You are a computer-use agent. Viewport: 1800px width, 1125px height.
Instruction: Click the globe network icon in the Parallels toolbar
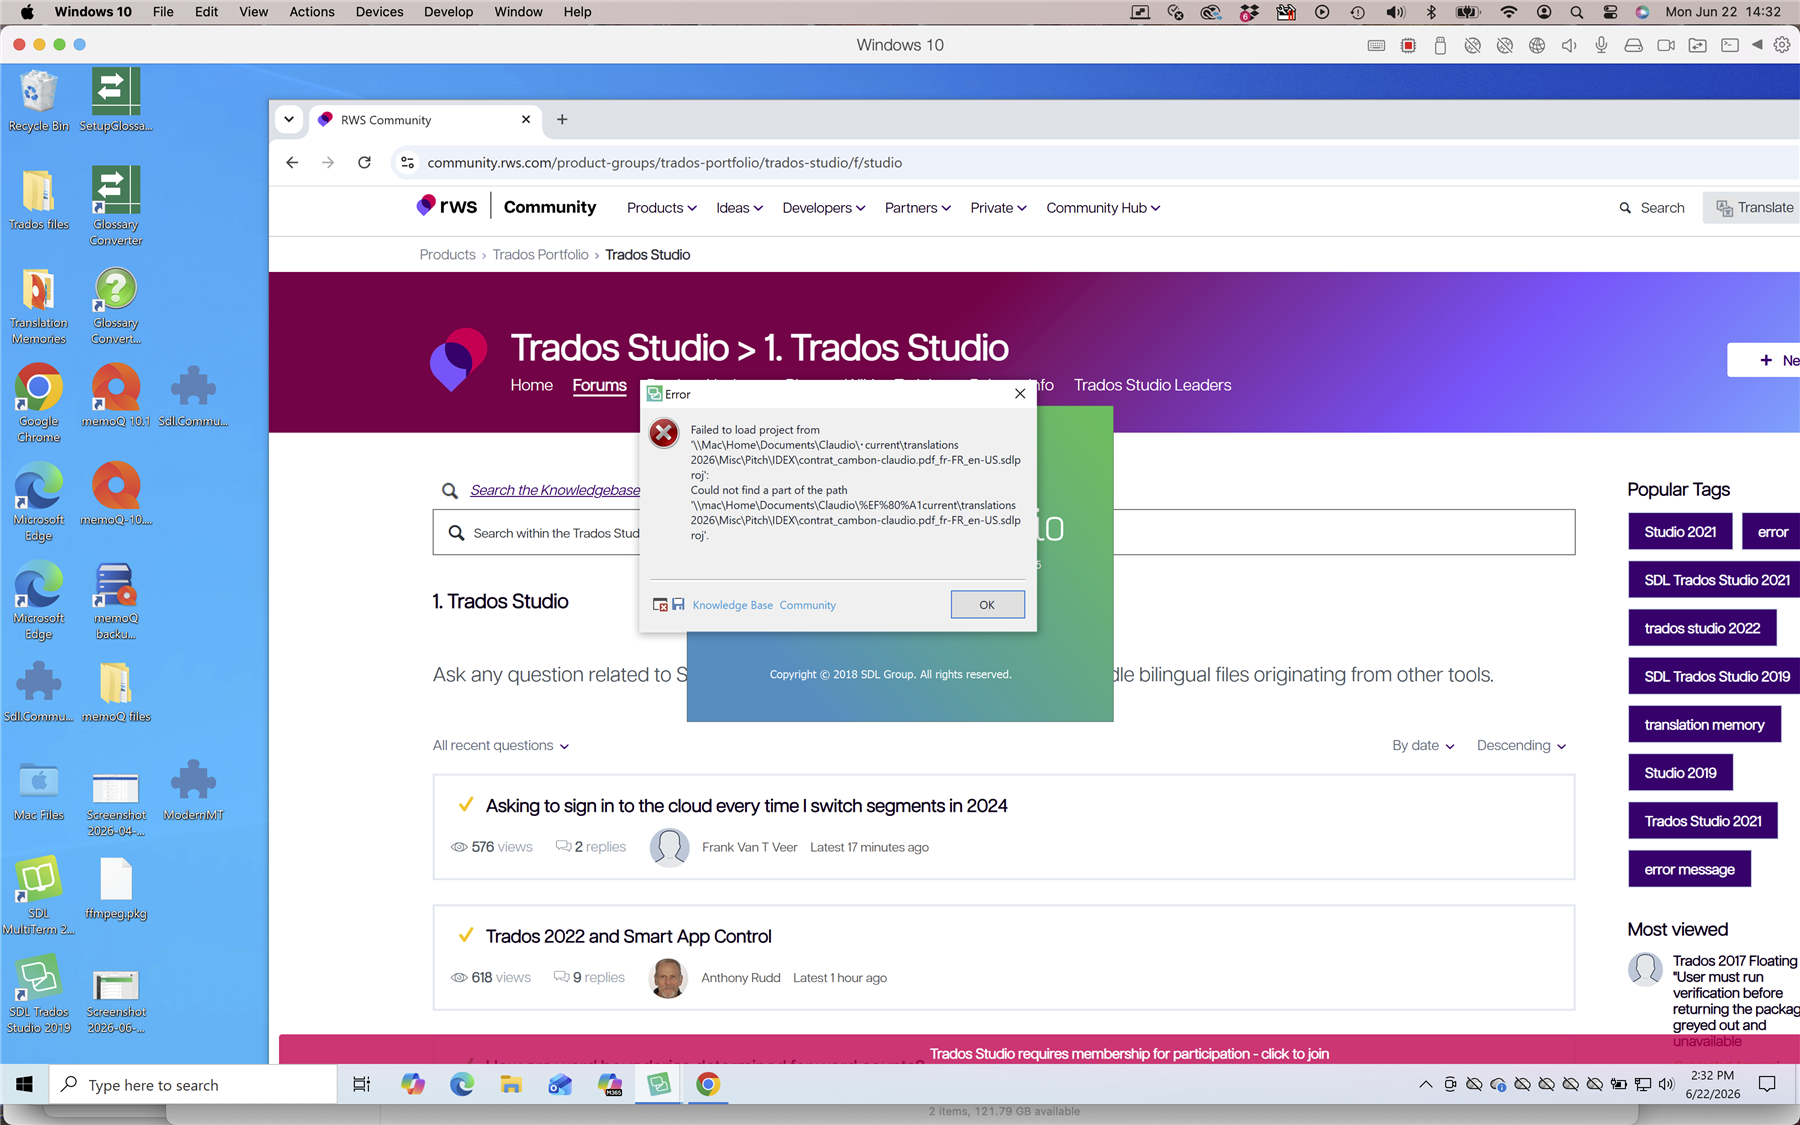[x=1537, y=45]
